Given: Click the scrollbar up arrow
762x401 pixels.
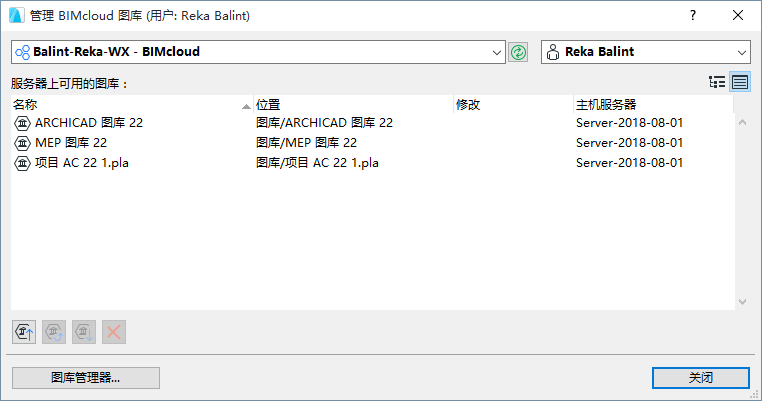Looking at the screenshot, I should [743, 122].
